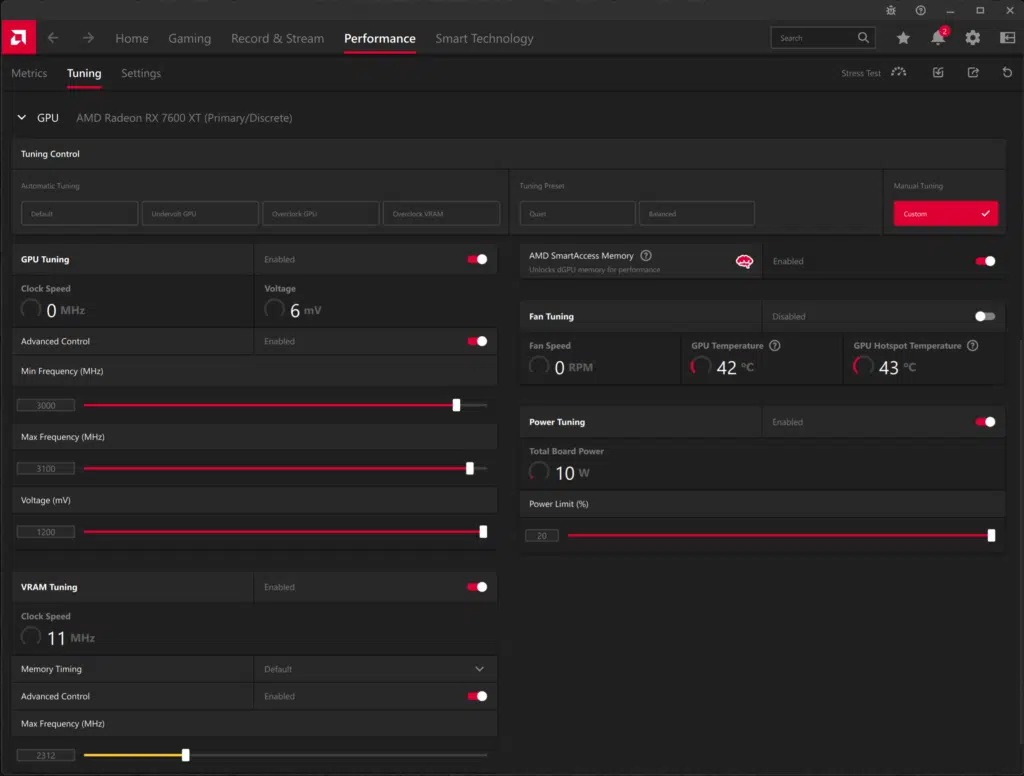Click the Stress Test gauge icon
1024x776 pixels.
point(898,73)
